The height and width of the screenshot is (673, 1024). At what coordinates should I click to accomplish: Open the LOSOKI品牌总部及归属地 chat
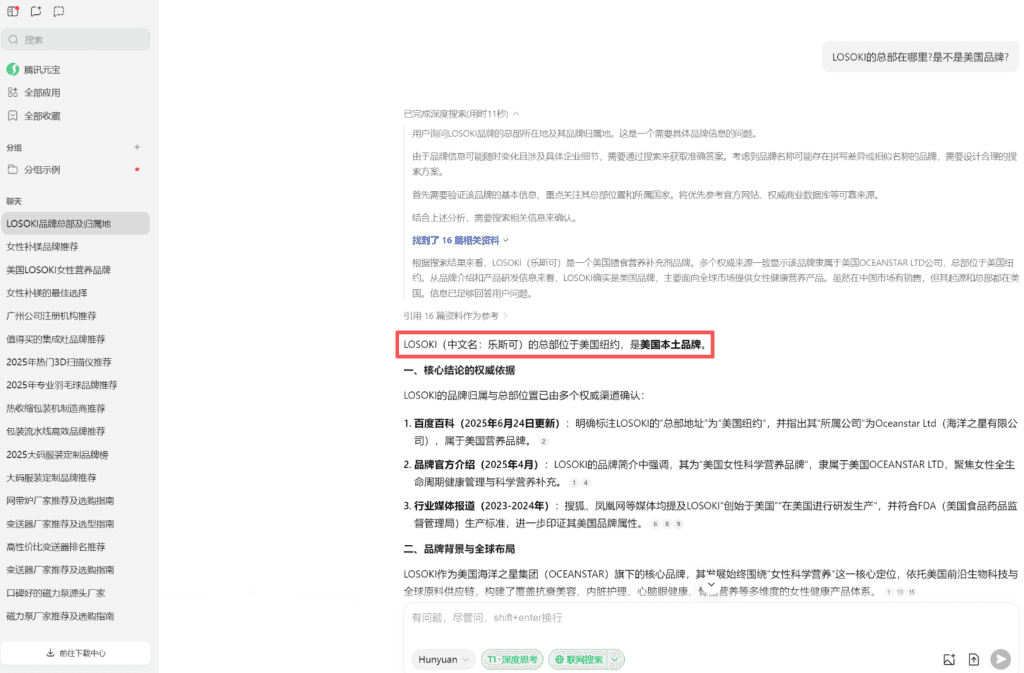coord(75,222)
